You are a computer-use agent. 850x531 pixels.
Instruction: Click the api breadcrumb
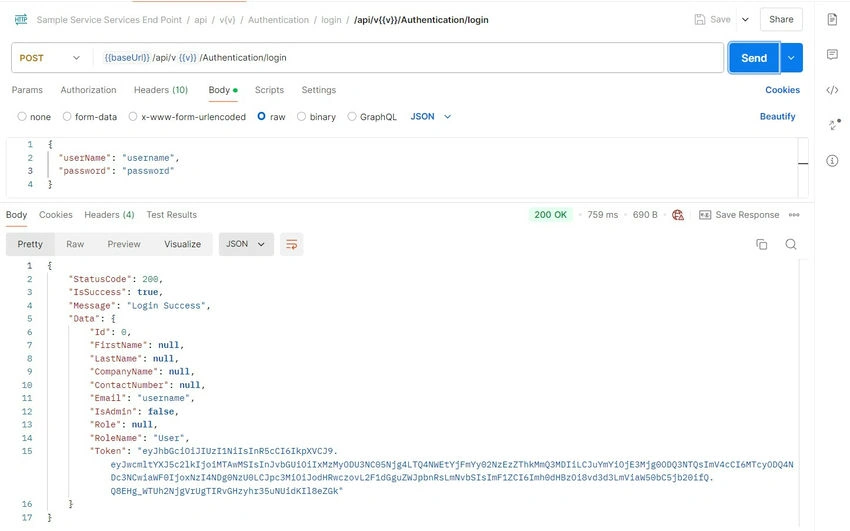[x=201, y=20]
